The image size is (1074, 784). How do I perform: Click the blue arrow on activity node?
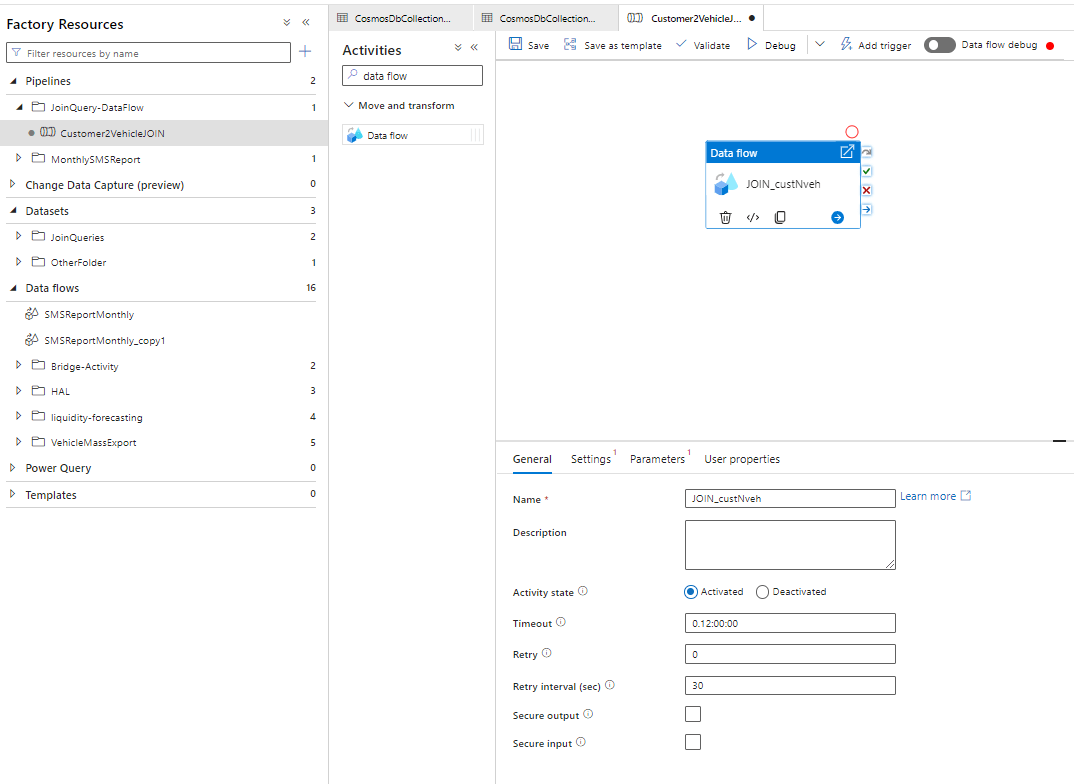click(837, 217)
